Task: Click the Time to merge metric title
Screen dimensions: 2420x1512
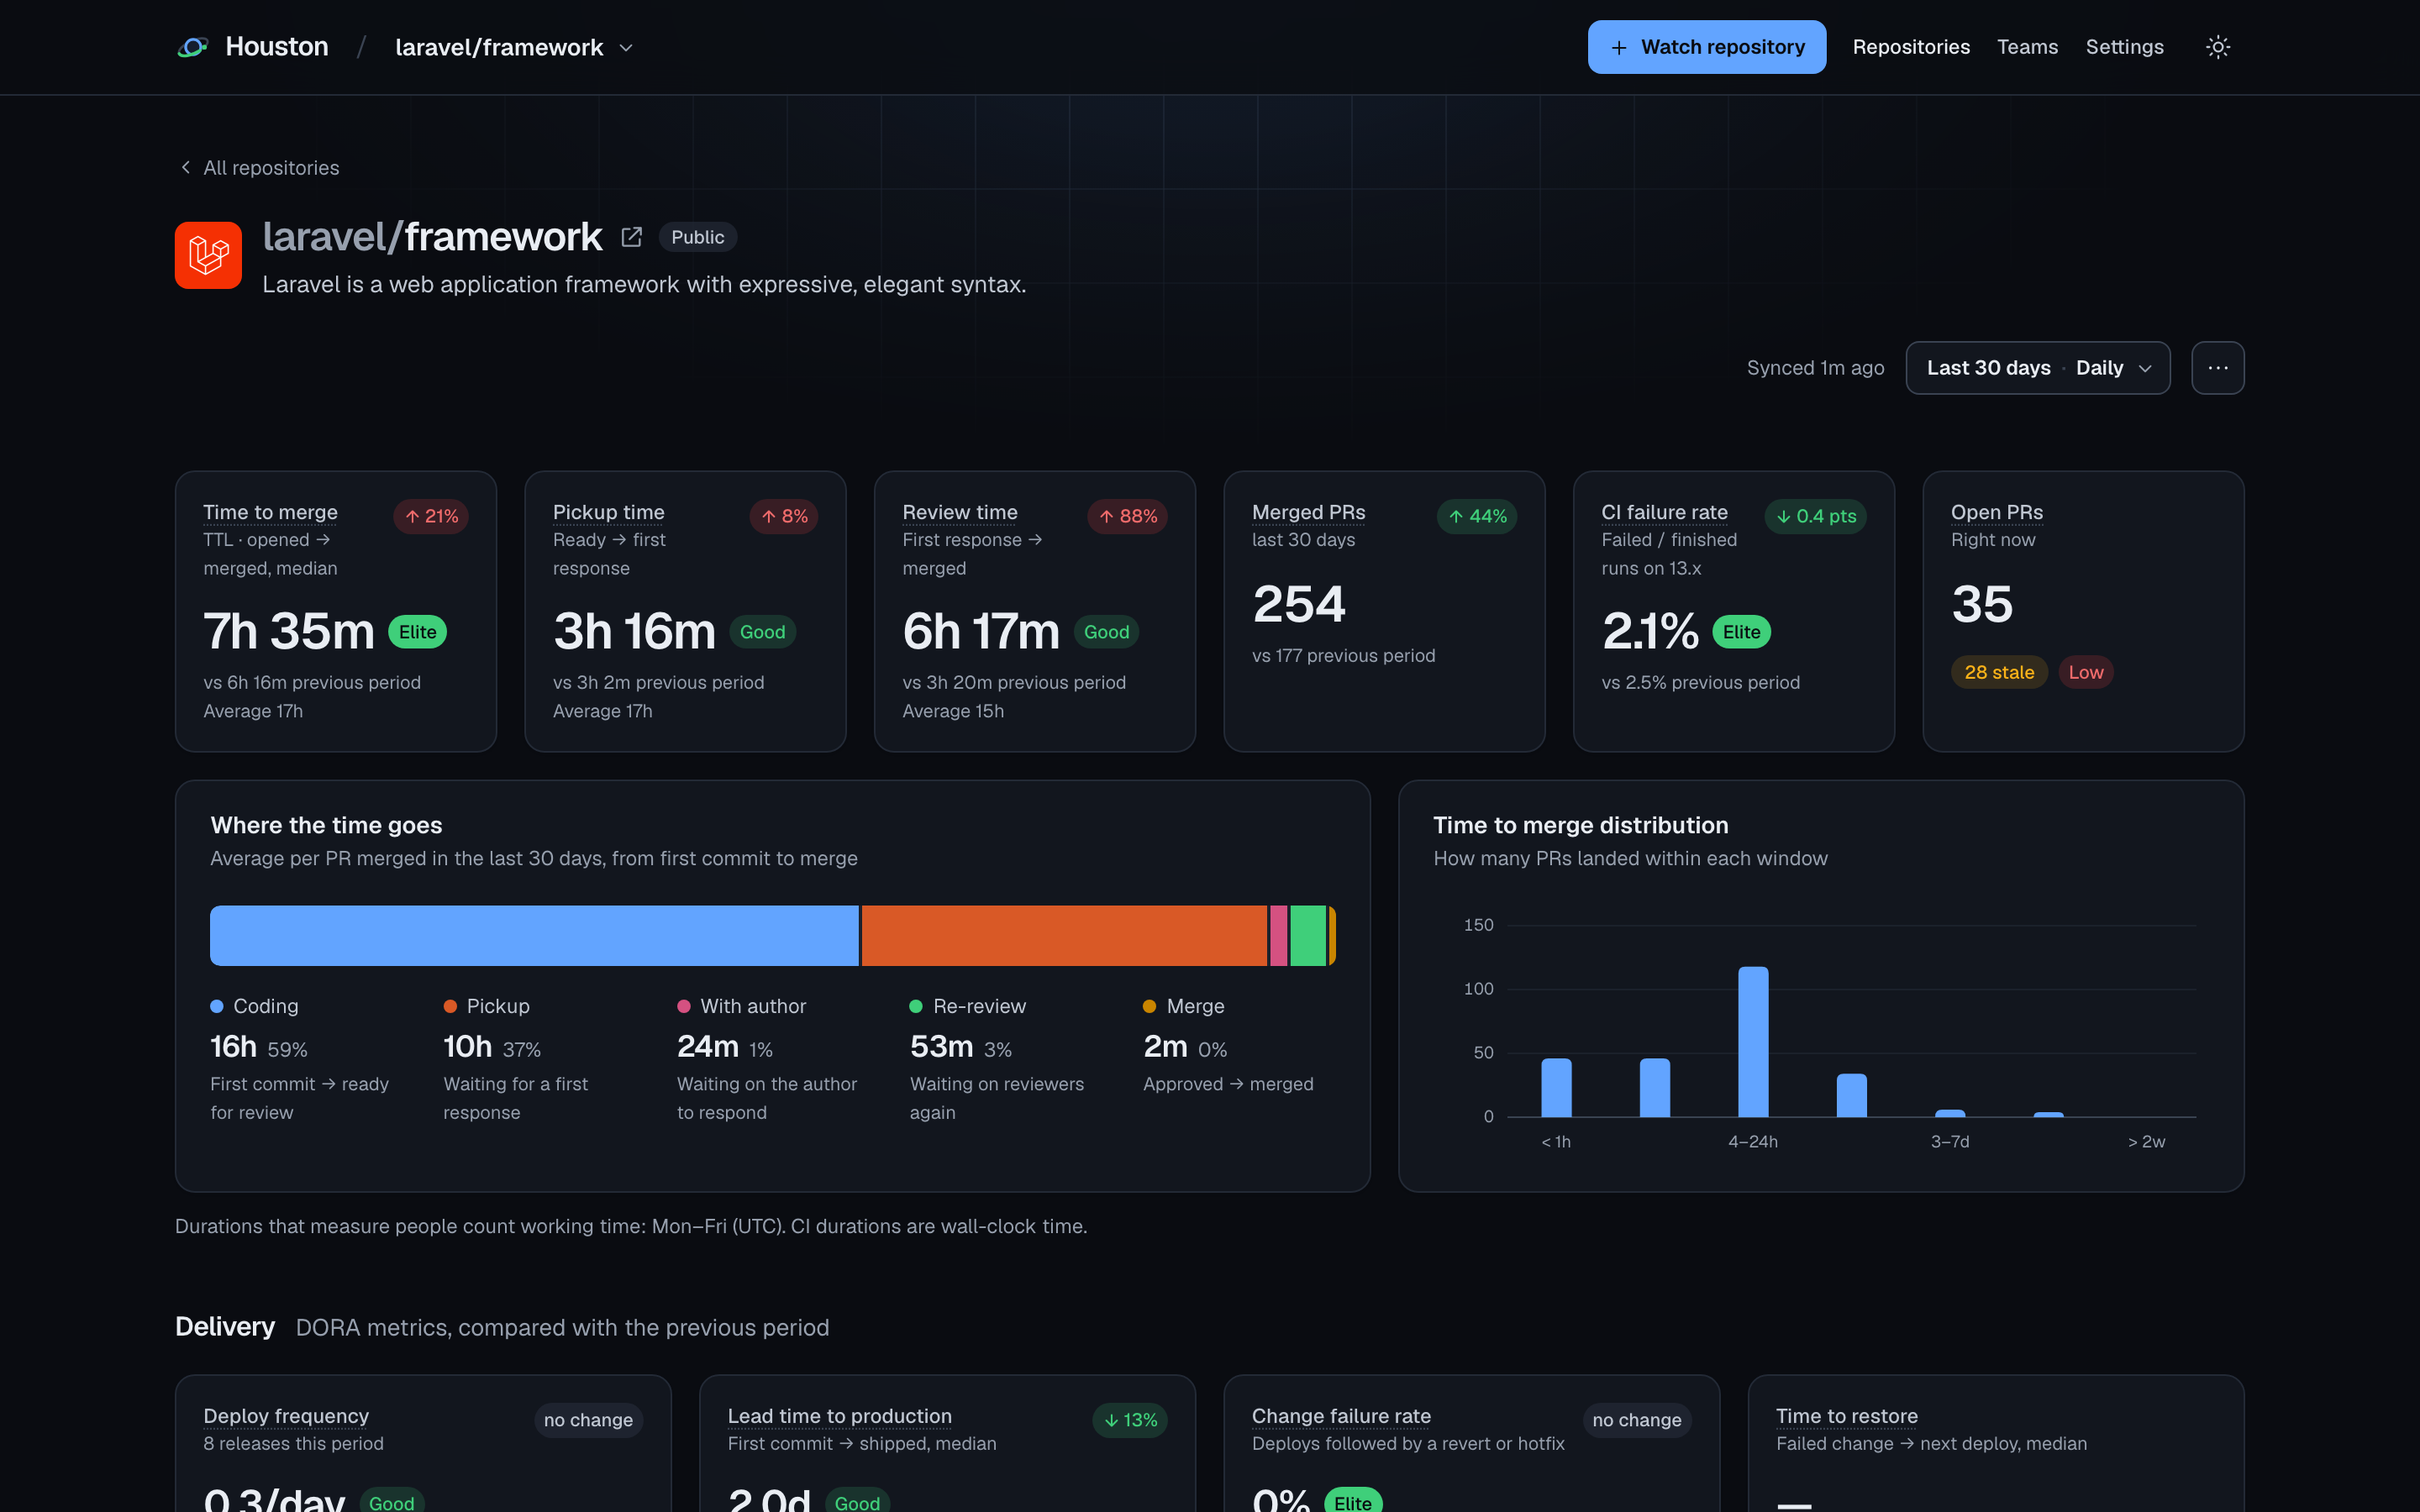Action: [270, 512]
